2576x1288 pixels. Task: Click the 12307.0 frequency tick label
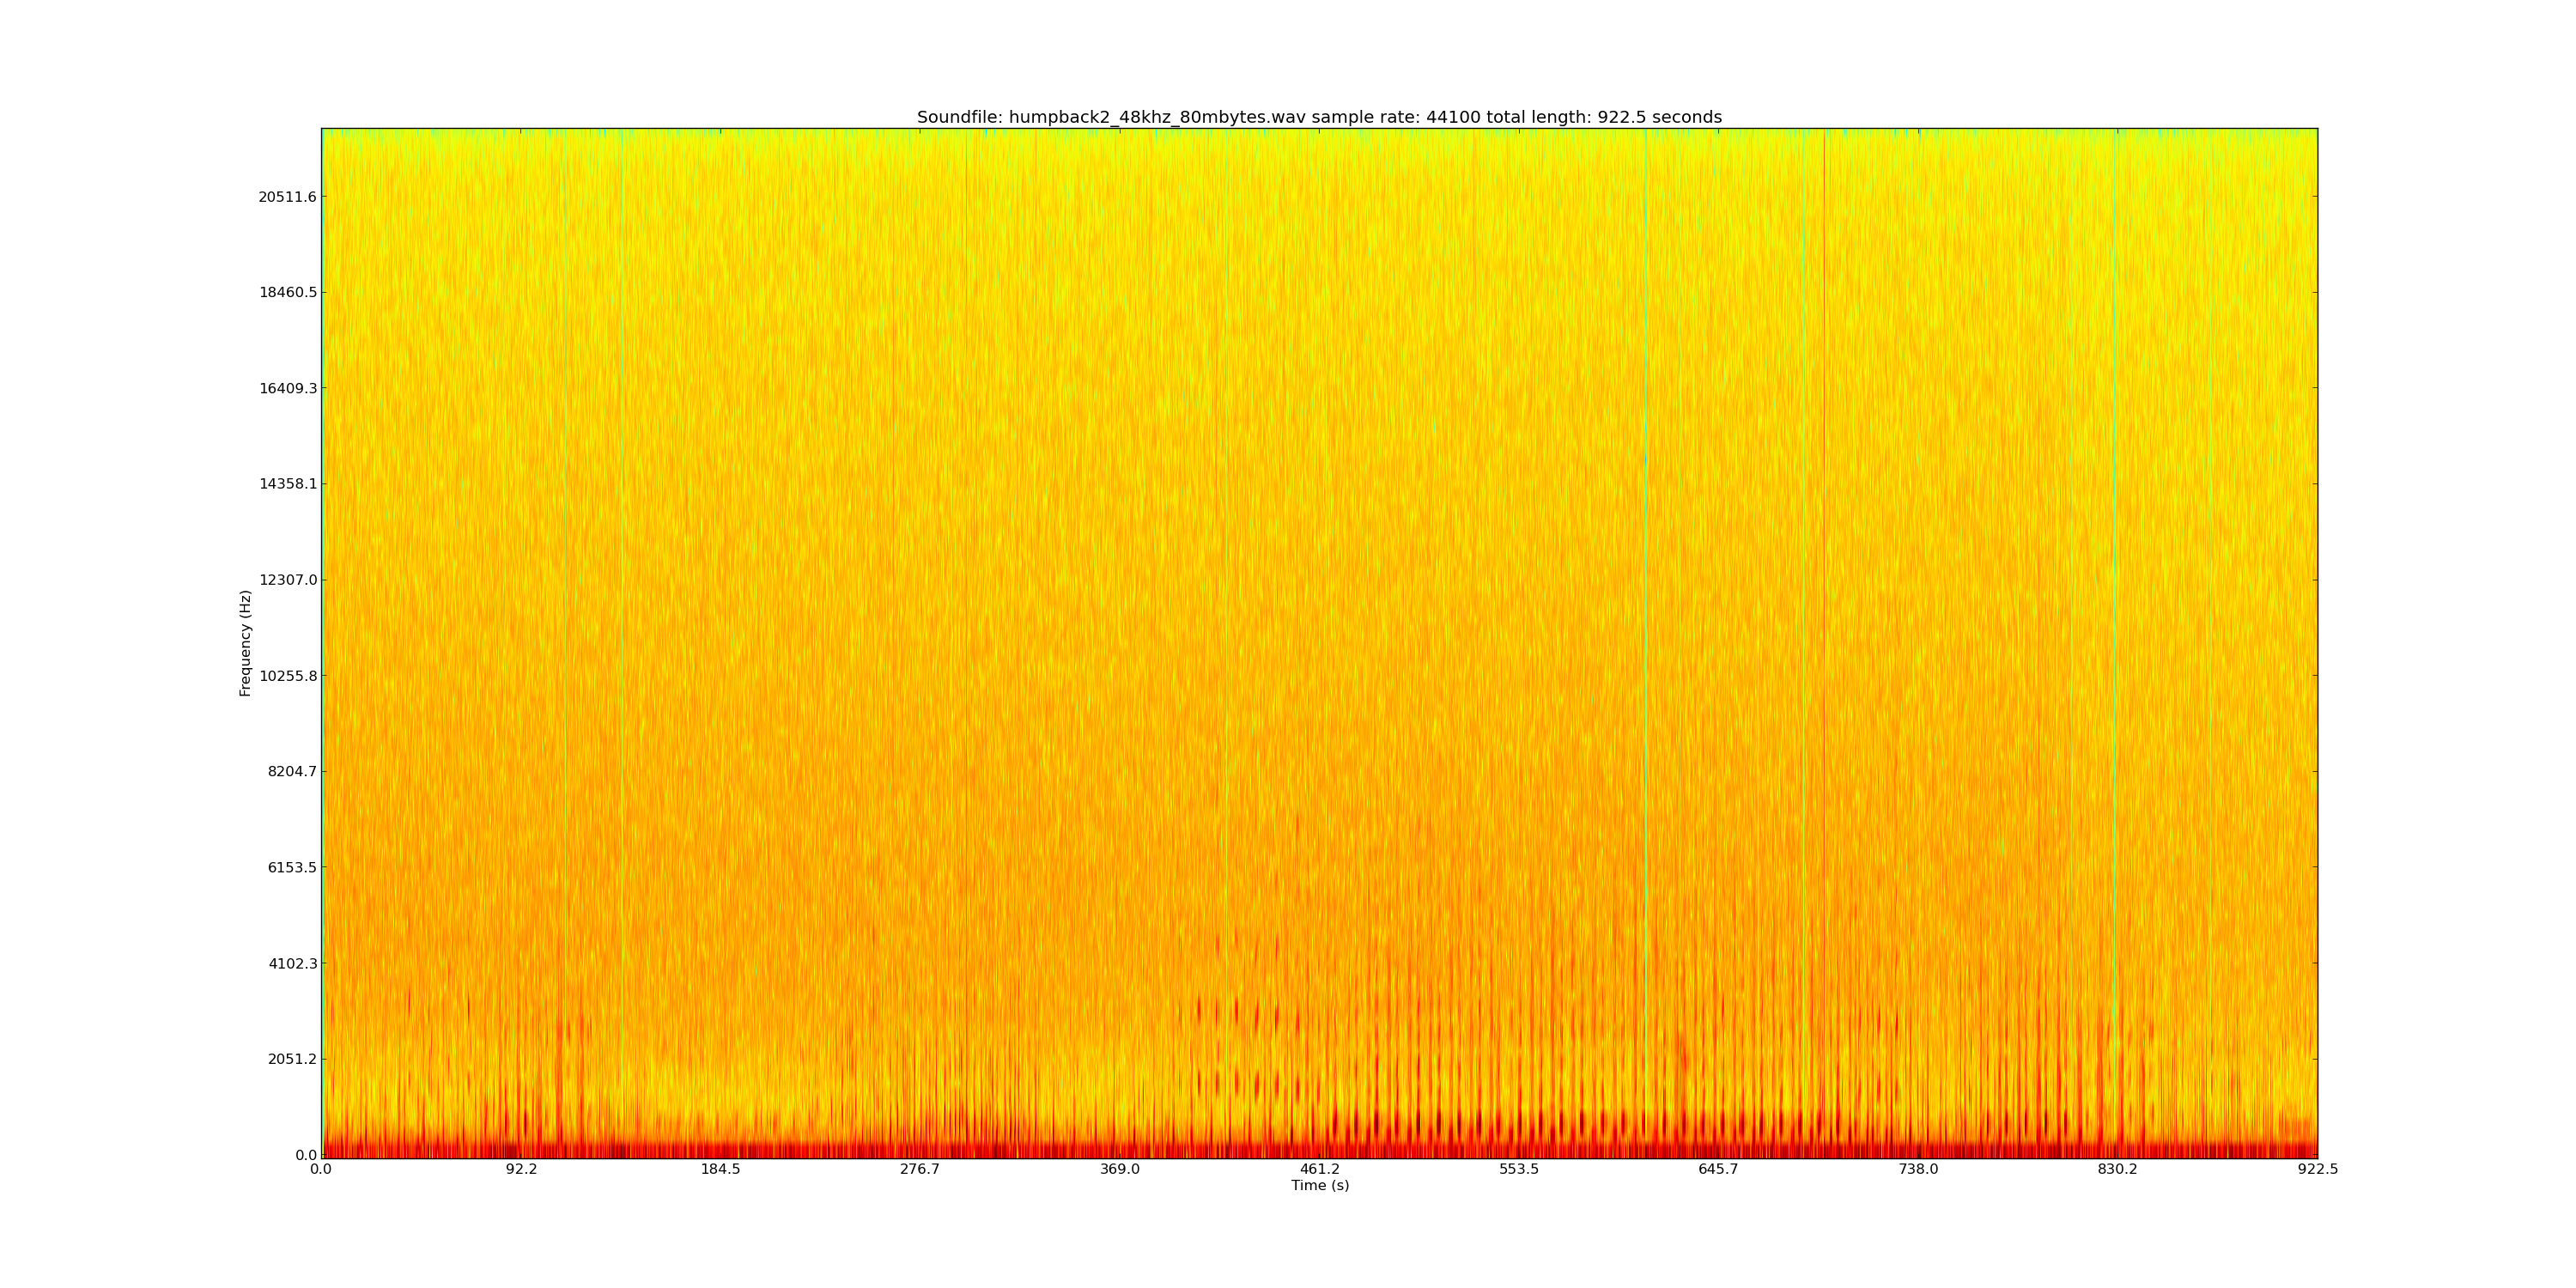[287, 580]
